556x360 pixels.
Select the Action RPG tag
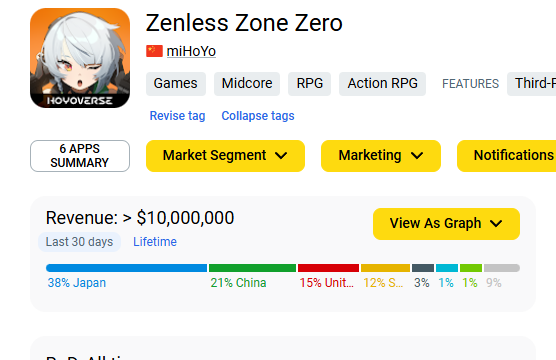382,84
